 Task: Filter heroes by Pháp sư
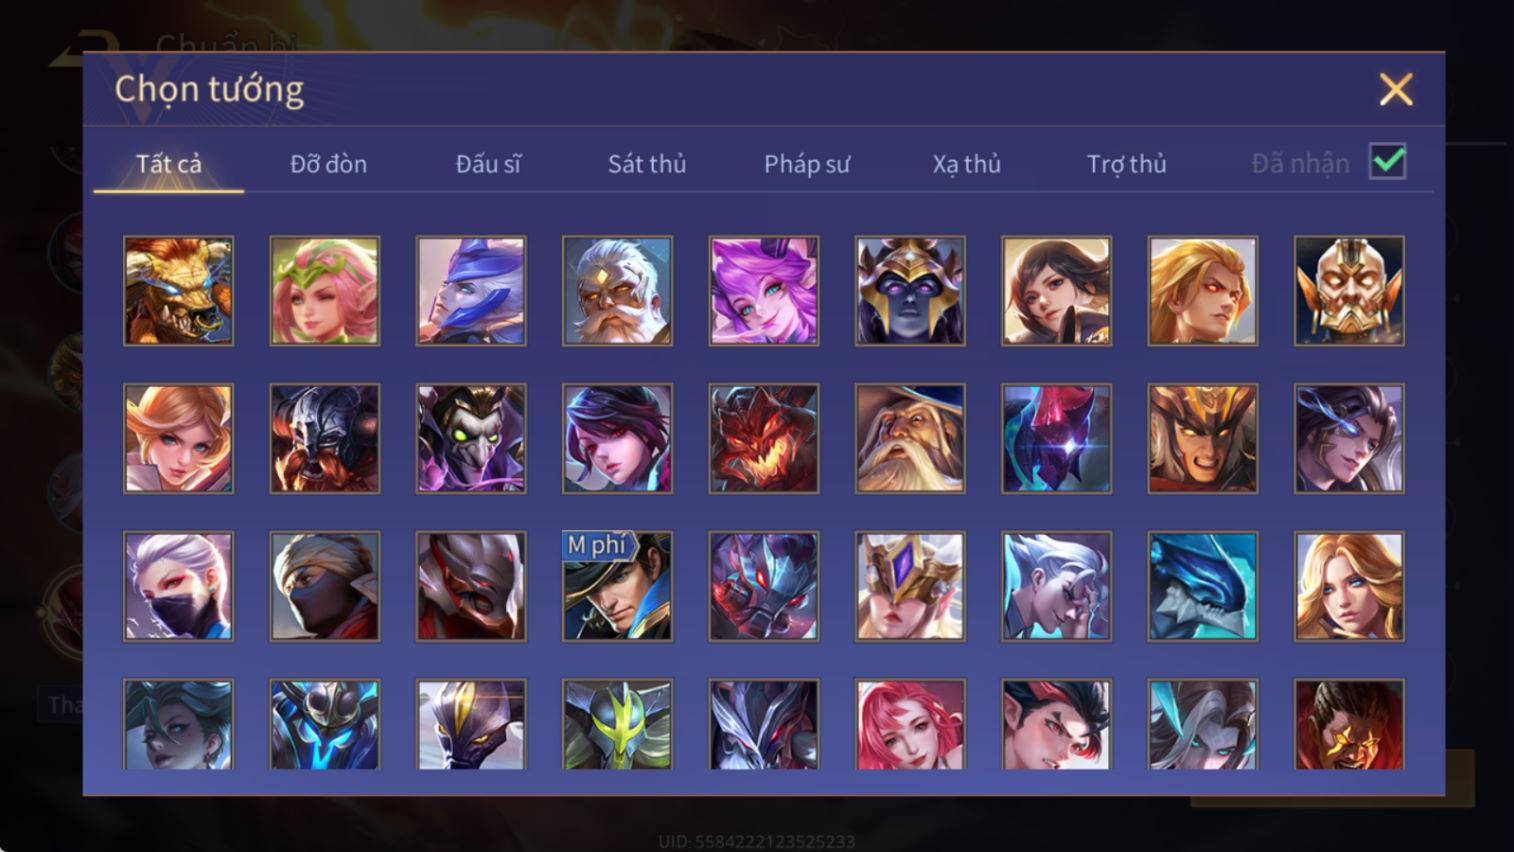click(x=807, y=164)
